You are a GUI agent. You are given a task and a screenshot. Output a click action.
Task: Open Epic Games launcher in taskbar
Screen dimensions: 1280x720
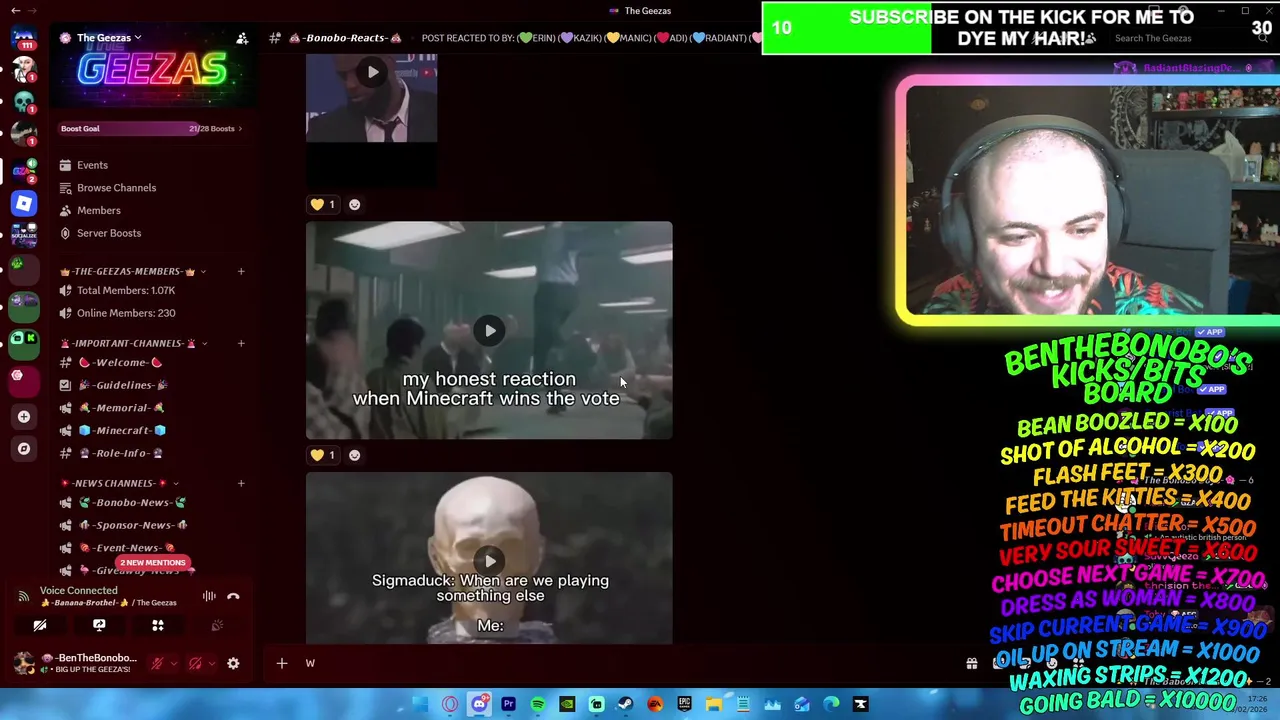coord(684,704)
